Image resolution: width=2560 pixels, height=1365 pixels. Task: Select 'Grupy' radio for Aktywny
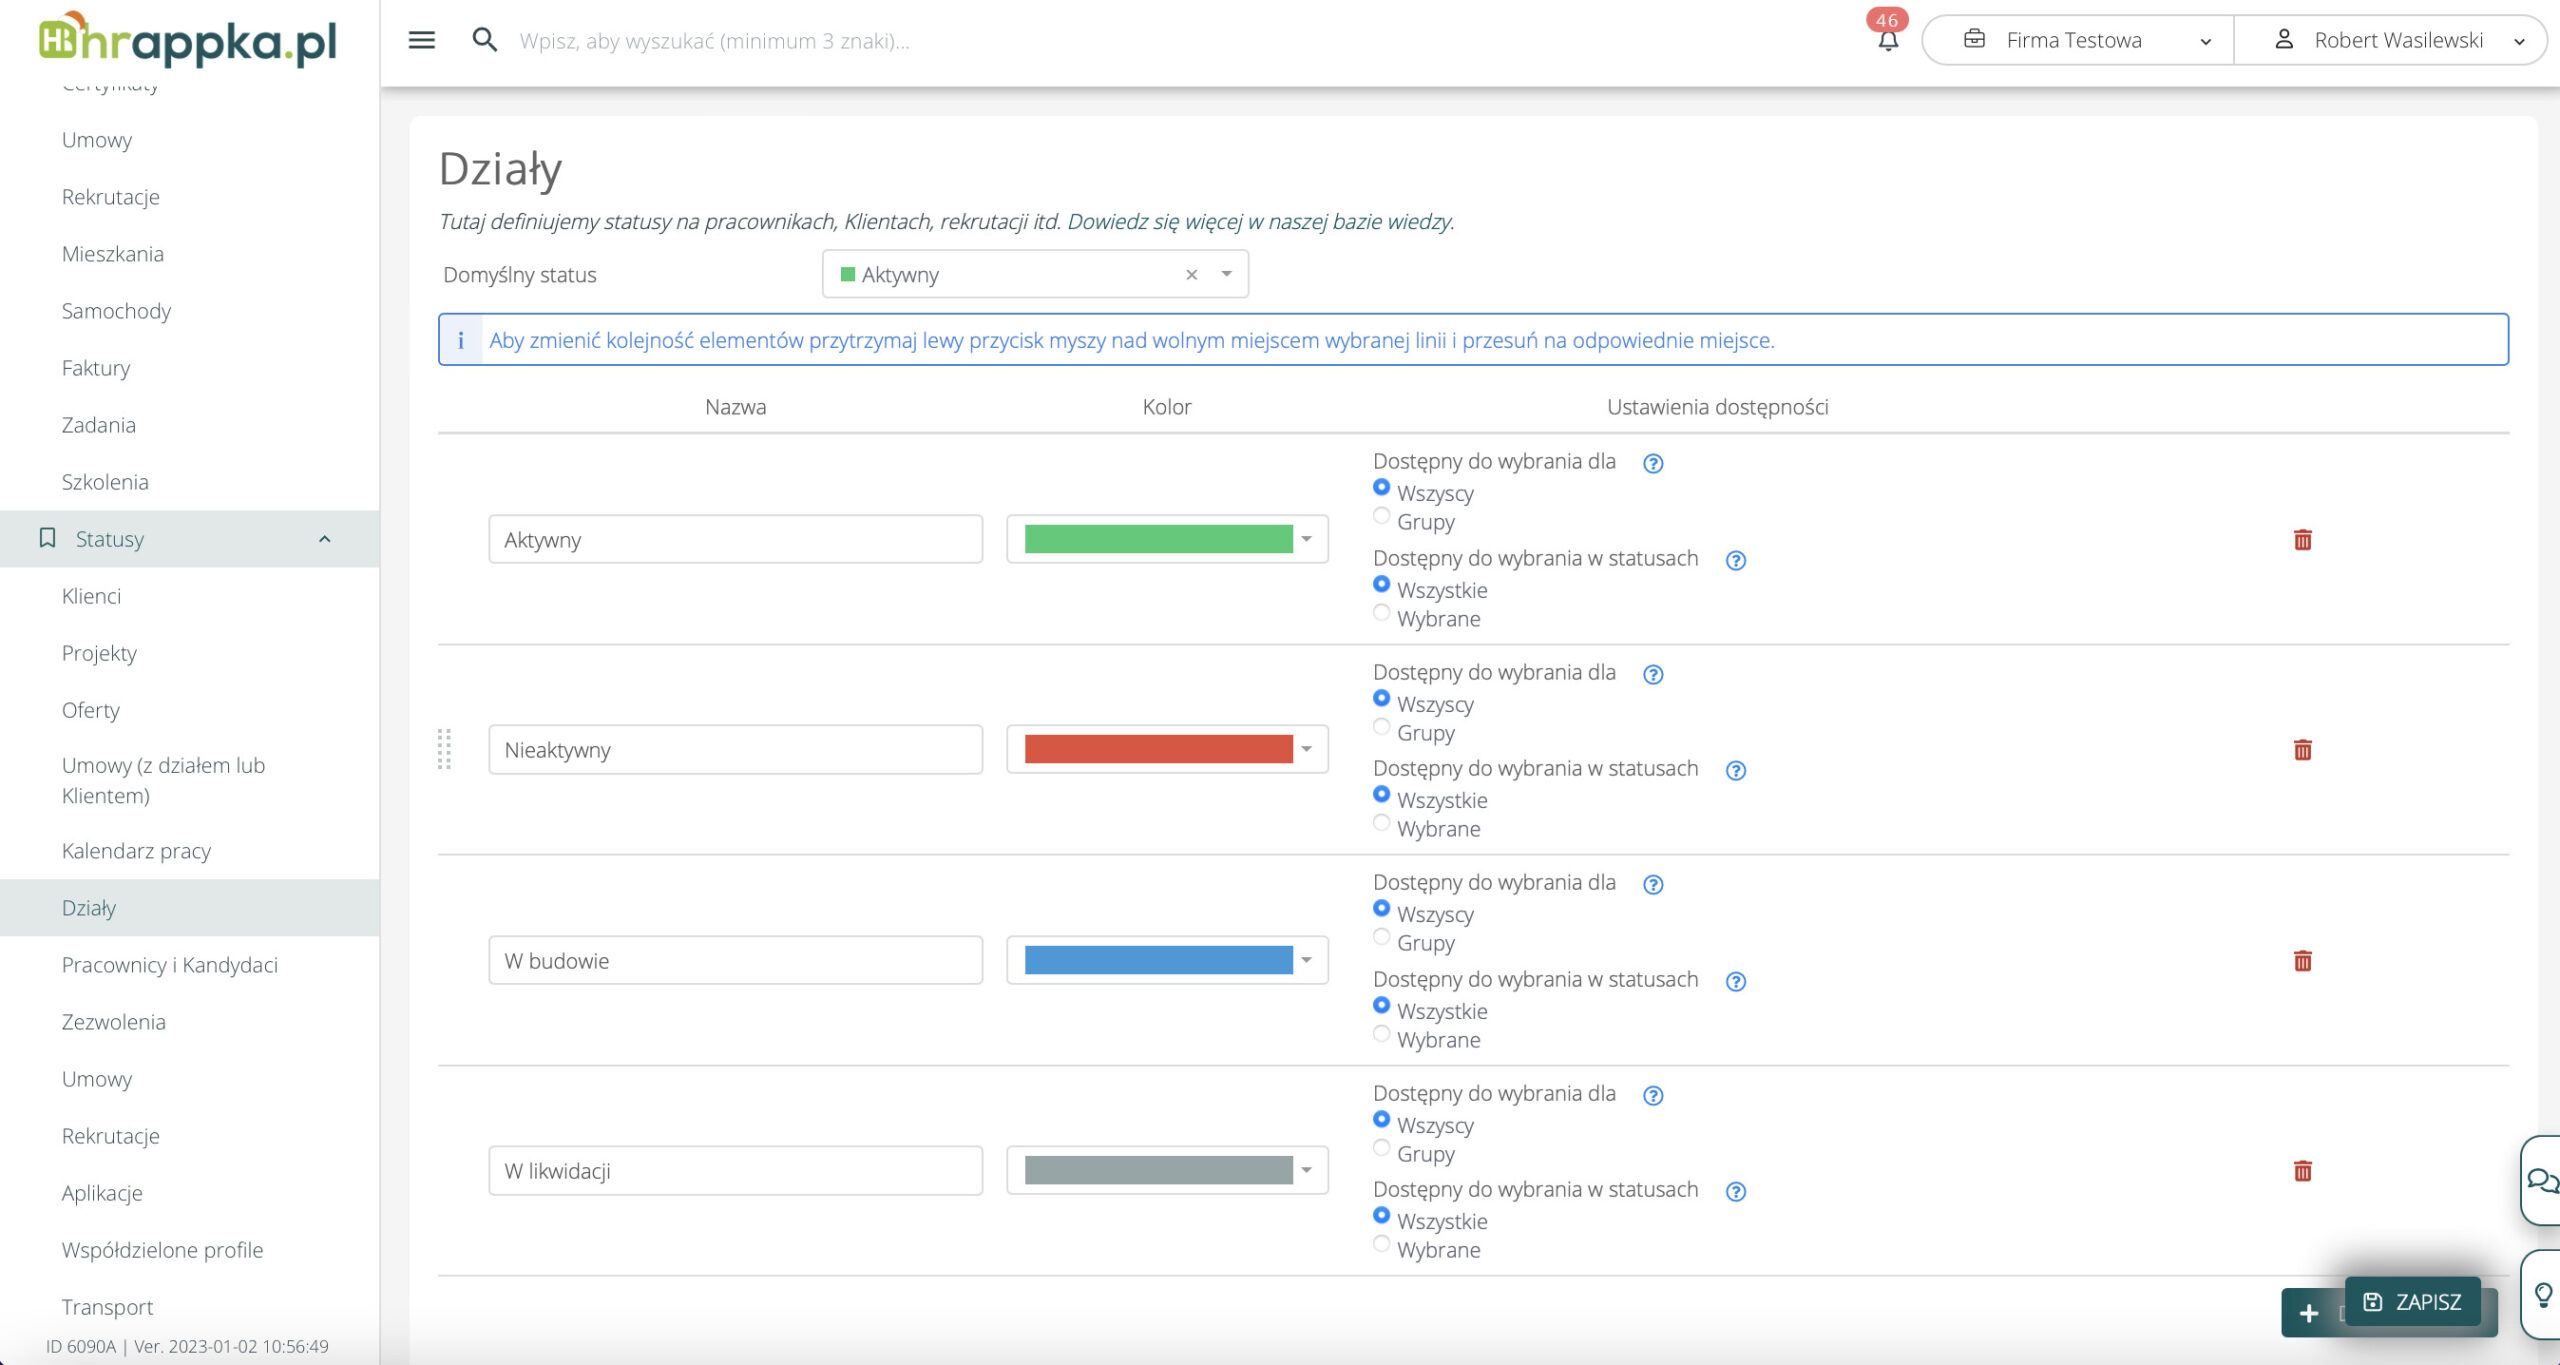click(1381, 516)
